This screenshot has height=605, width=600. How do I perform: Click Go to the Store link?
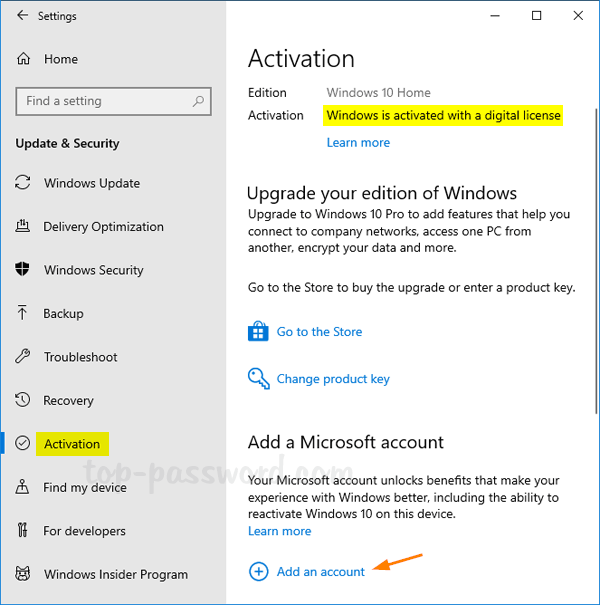click(319, 331)
